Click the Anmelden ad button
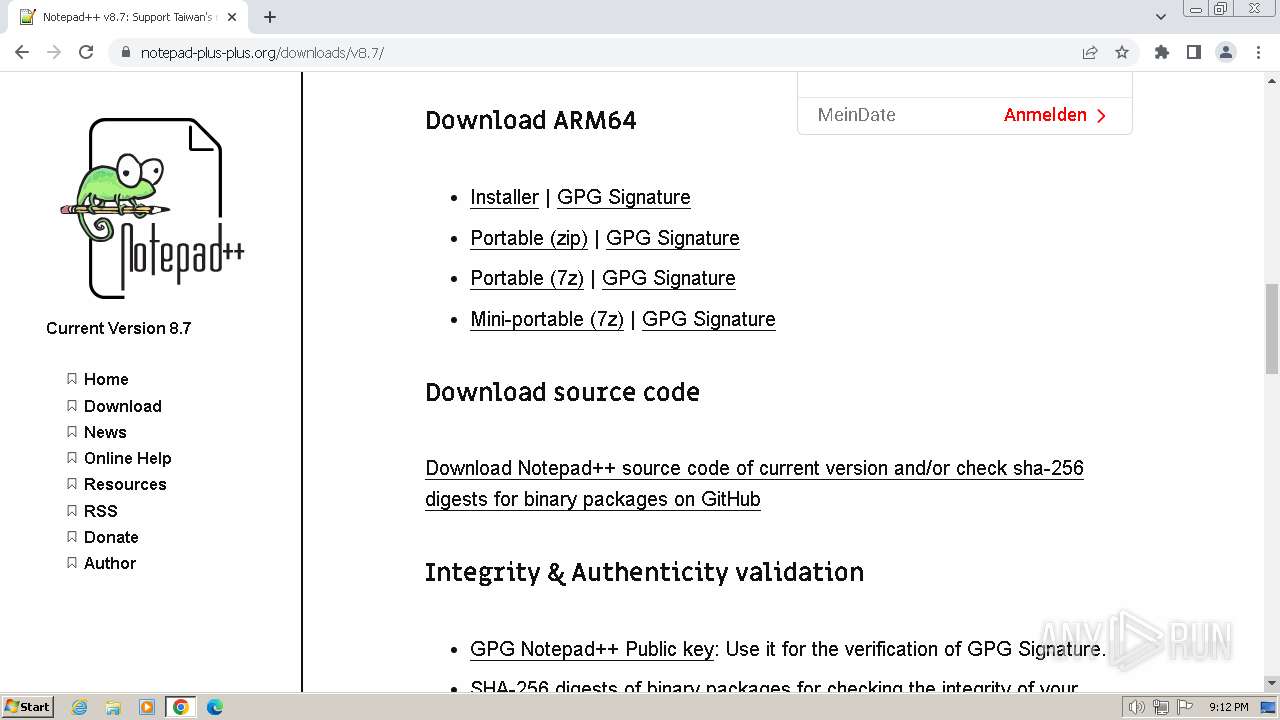 tap(1055, 115)
